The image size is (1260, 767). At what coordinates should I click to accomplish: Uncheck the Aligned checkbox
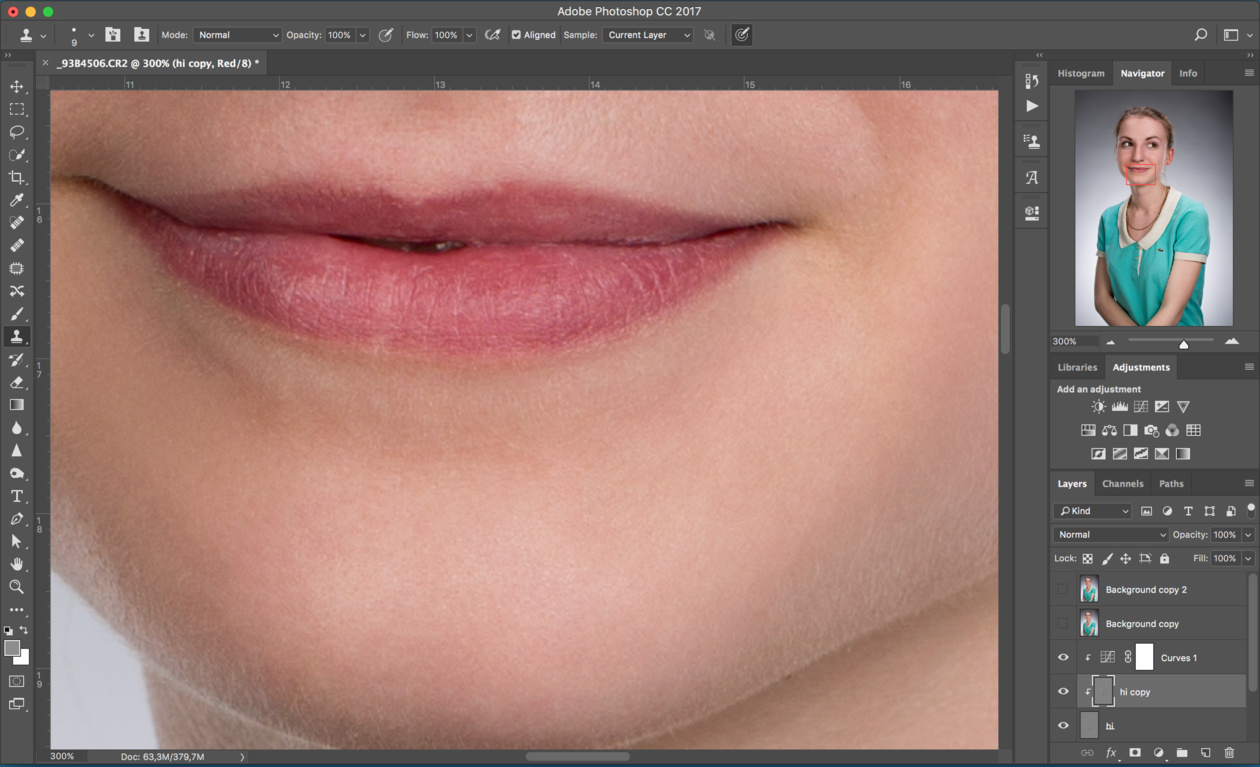[516, 35]
